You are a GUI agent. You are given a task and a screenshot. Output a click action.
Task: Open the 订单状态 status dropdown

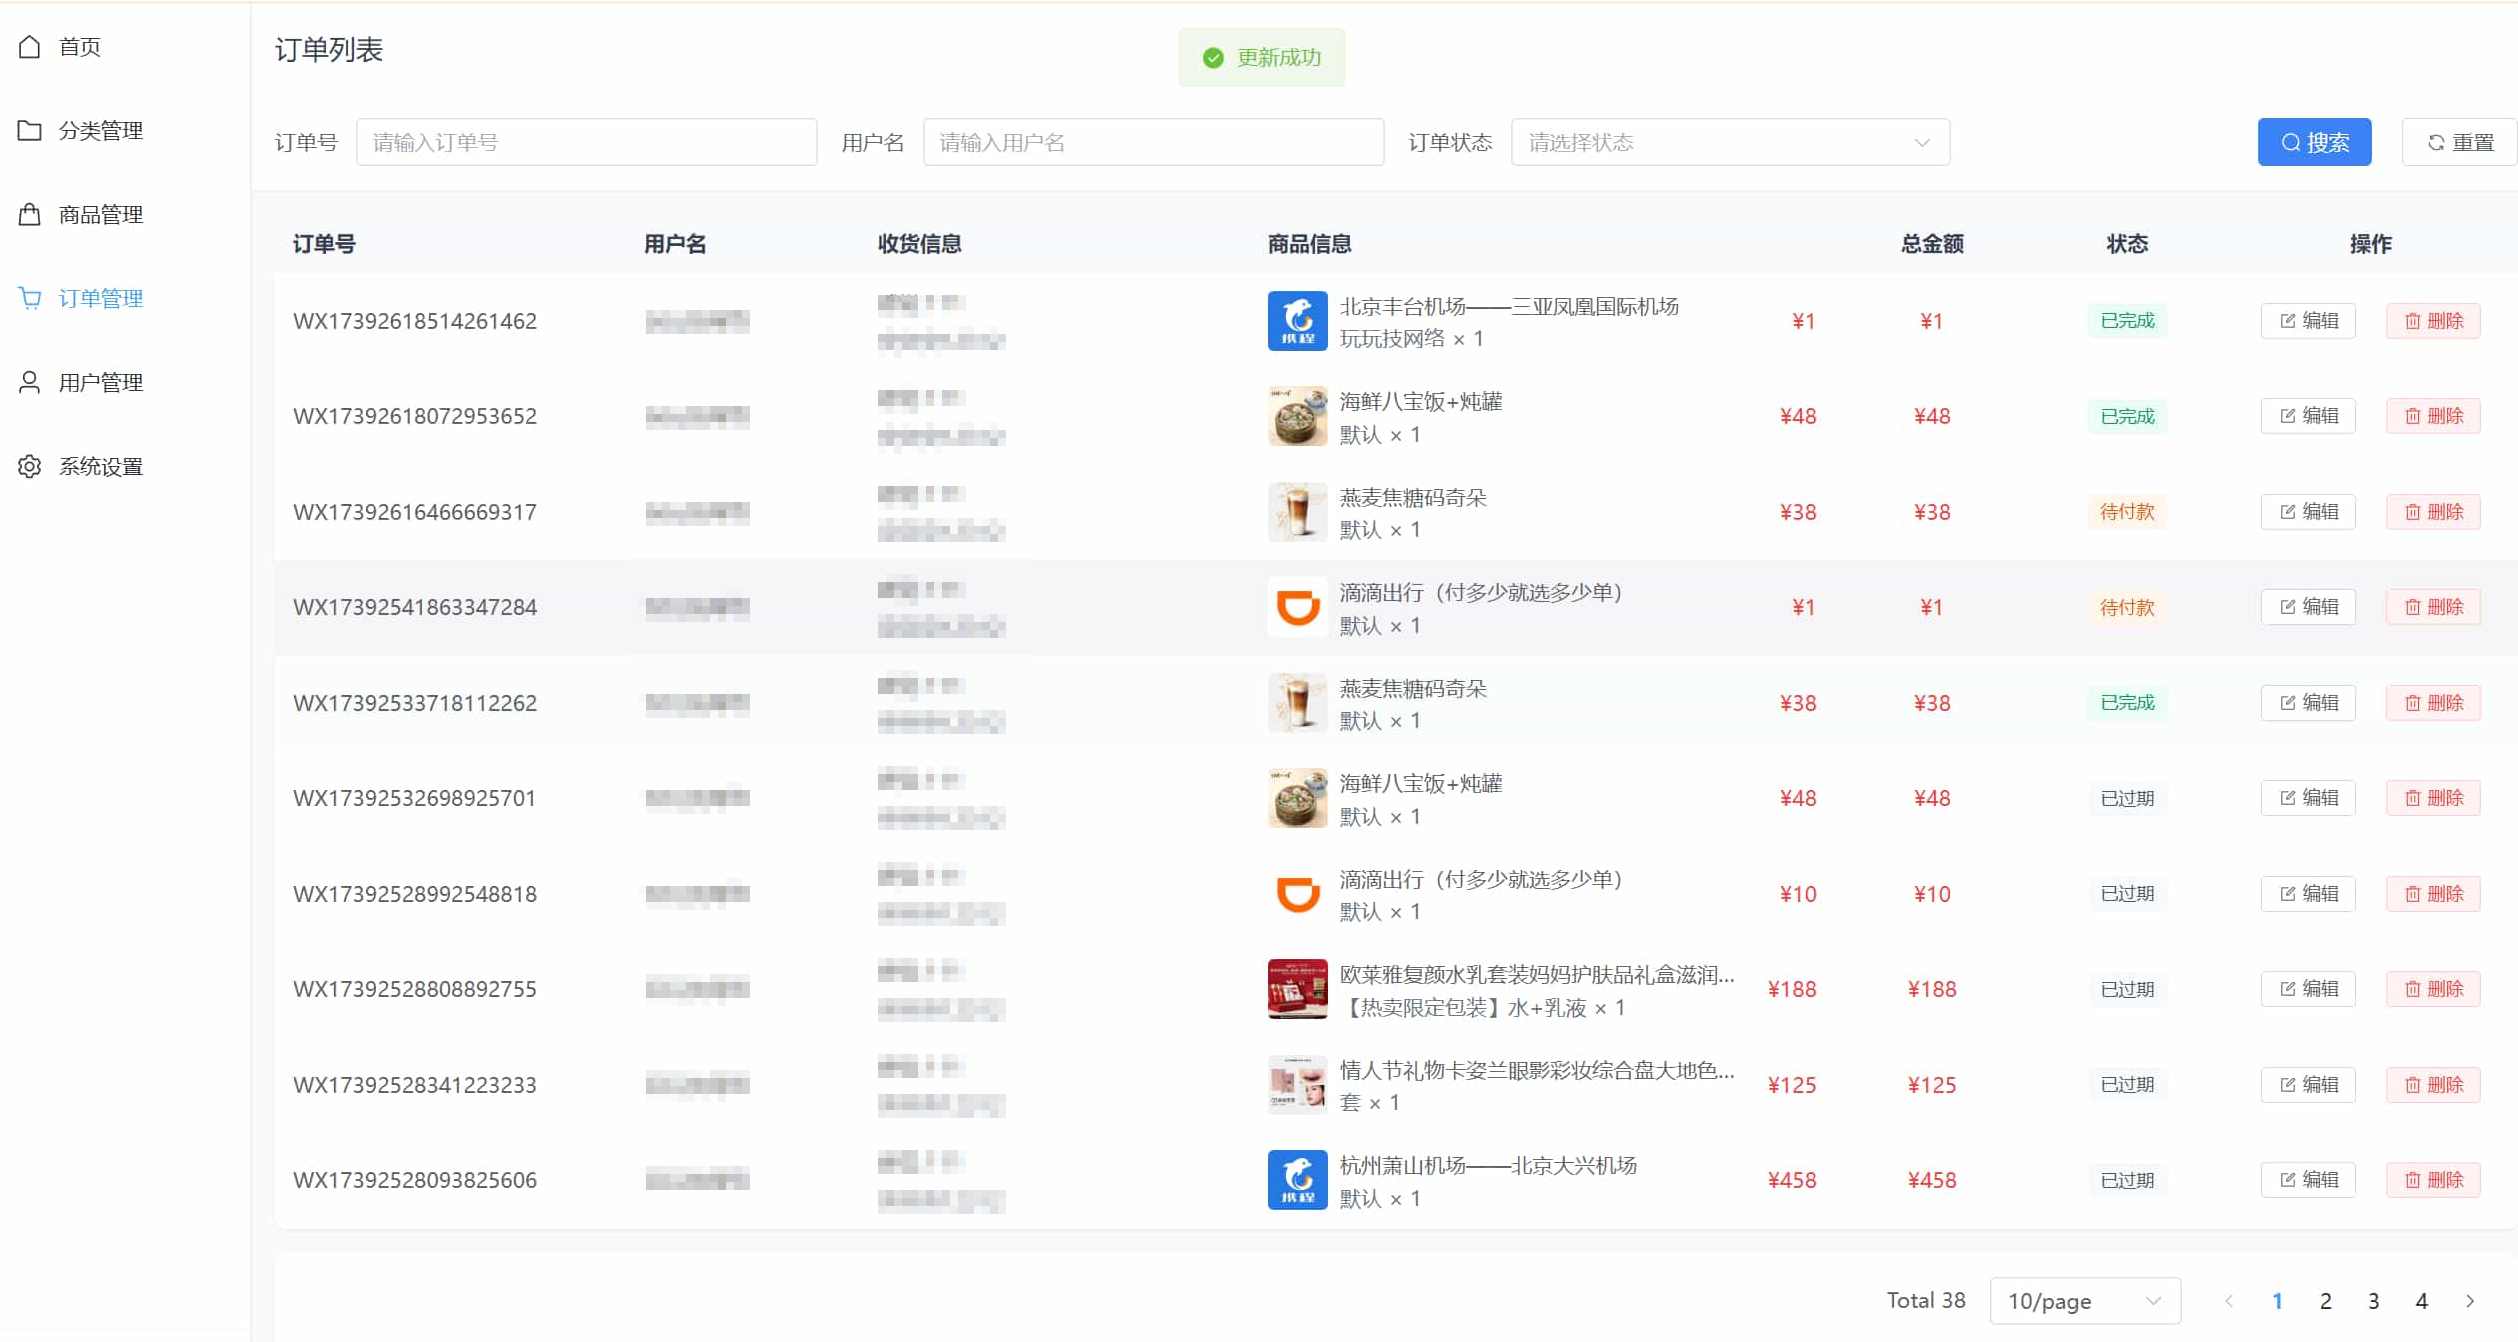(1729, 141)
